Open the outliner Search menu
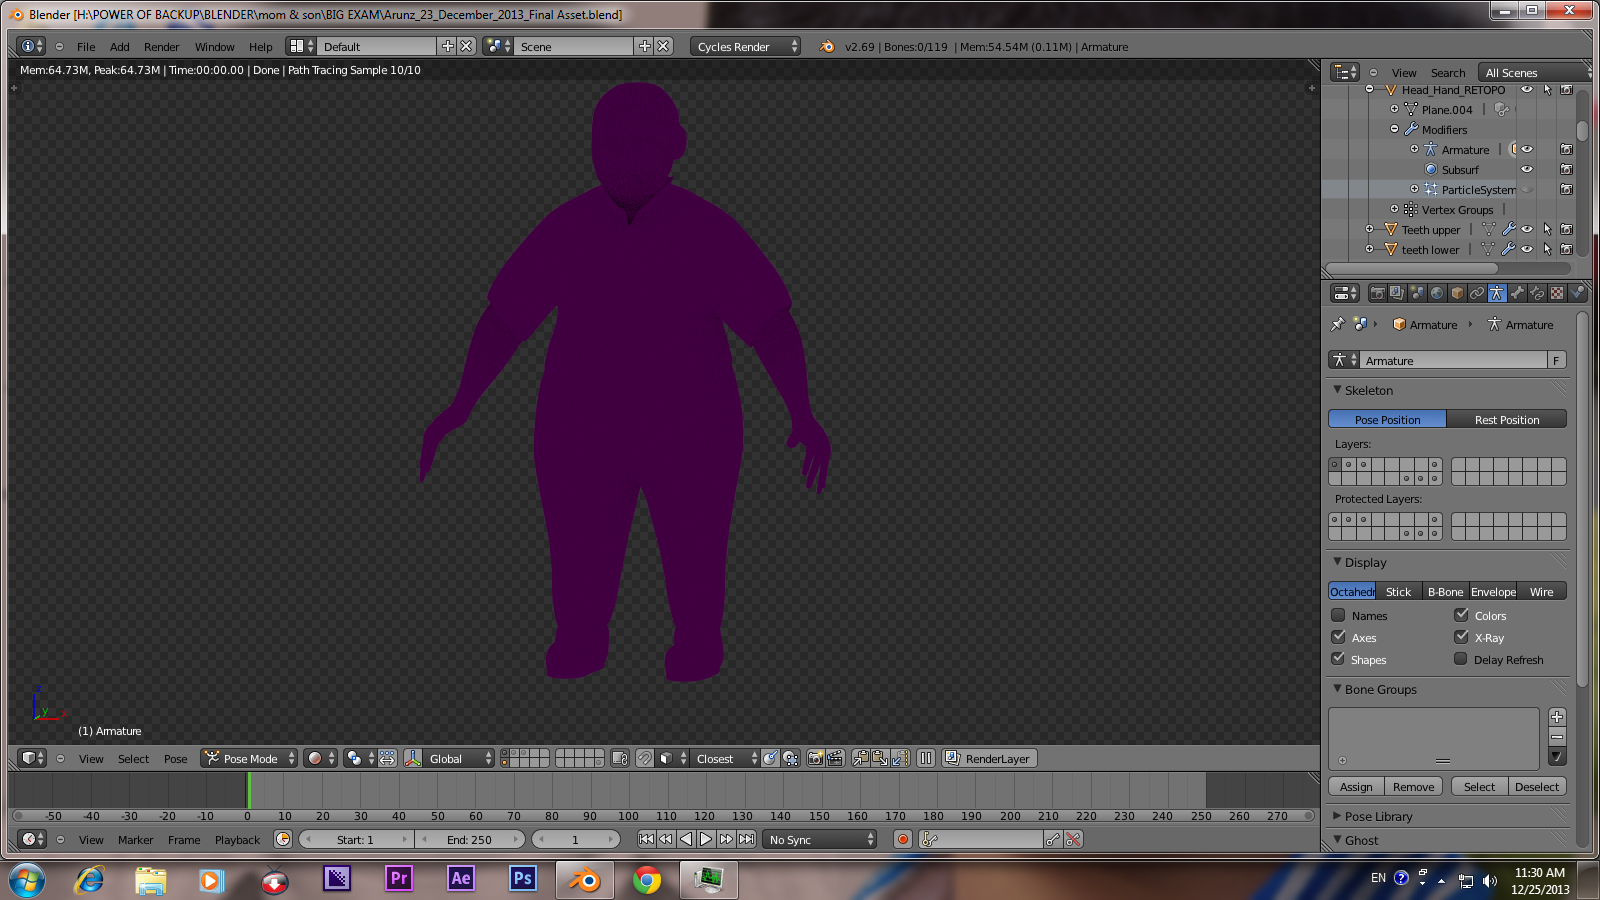This screenshot has width=1600, height=900. 1447,72
